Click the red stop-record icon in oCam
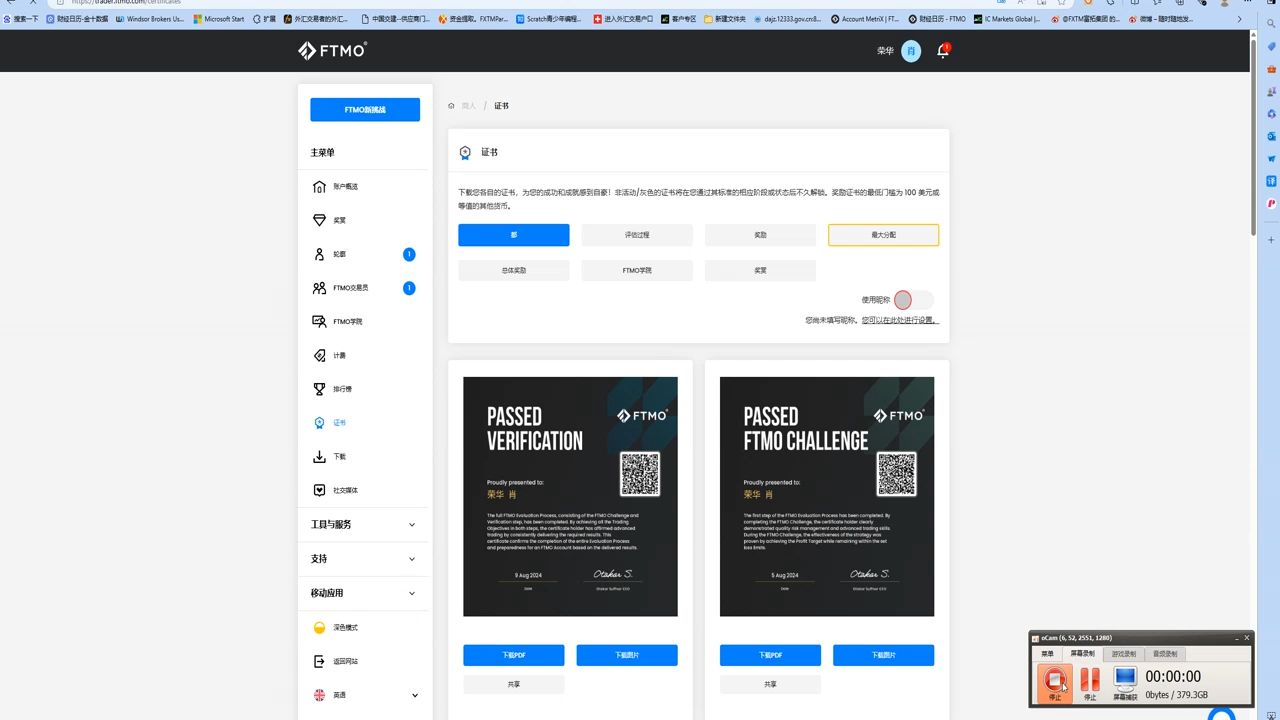Screen dimensions: 1280x720 pos(1053,680)
